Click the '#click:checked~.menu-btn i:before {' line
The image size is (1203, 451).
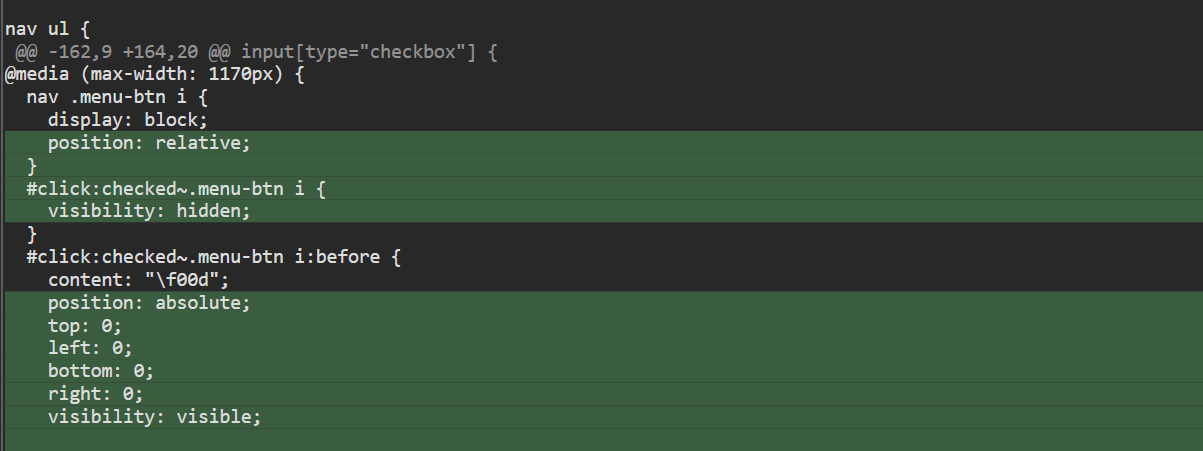point(213,257)
